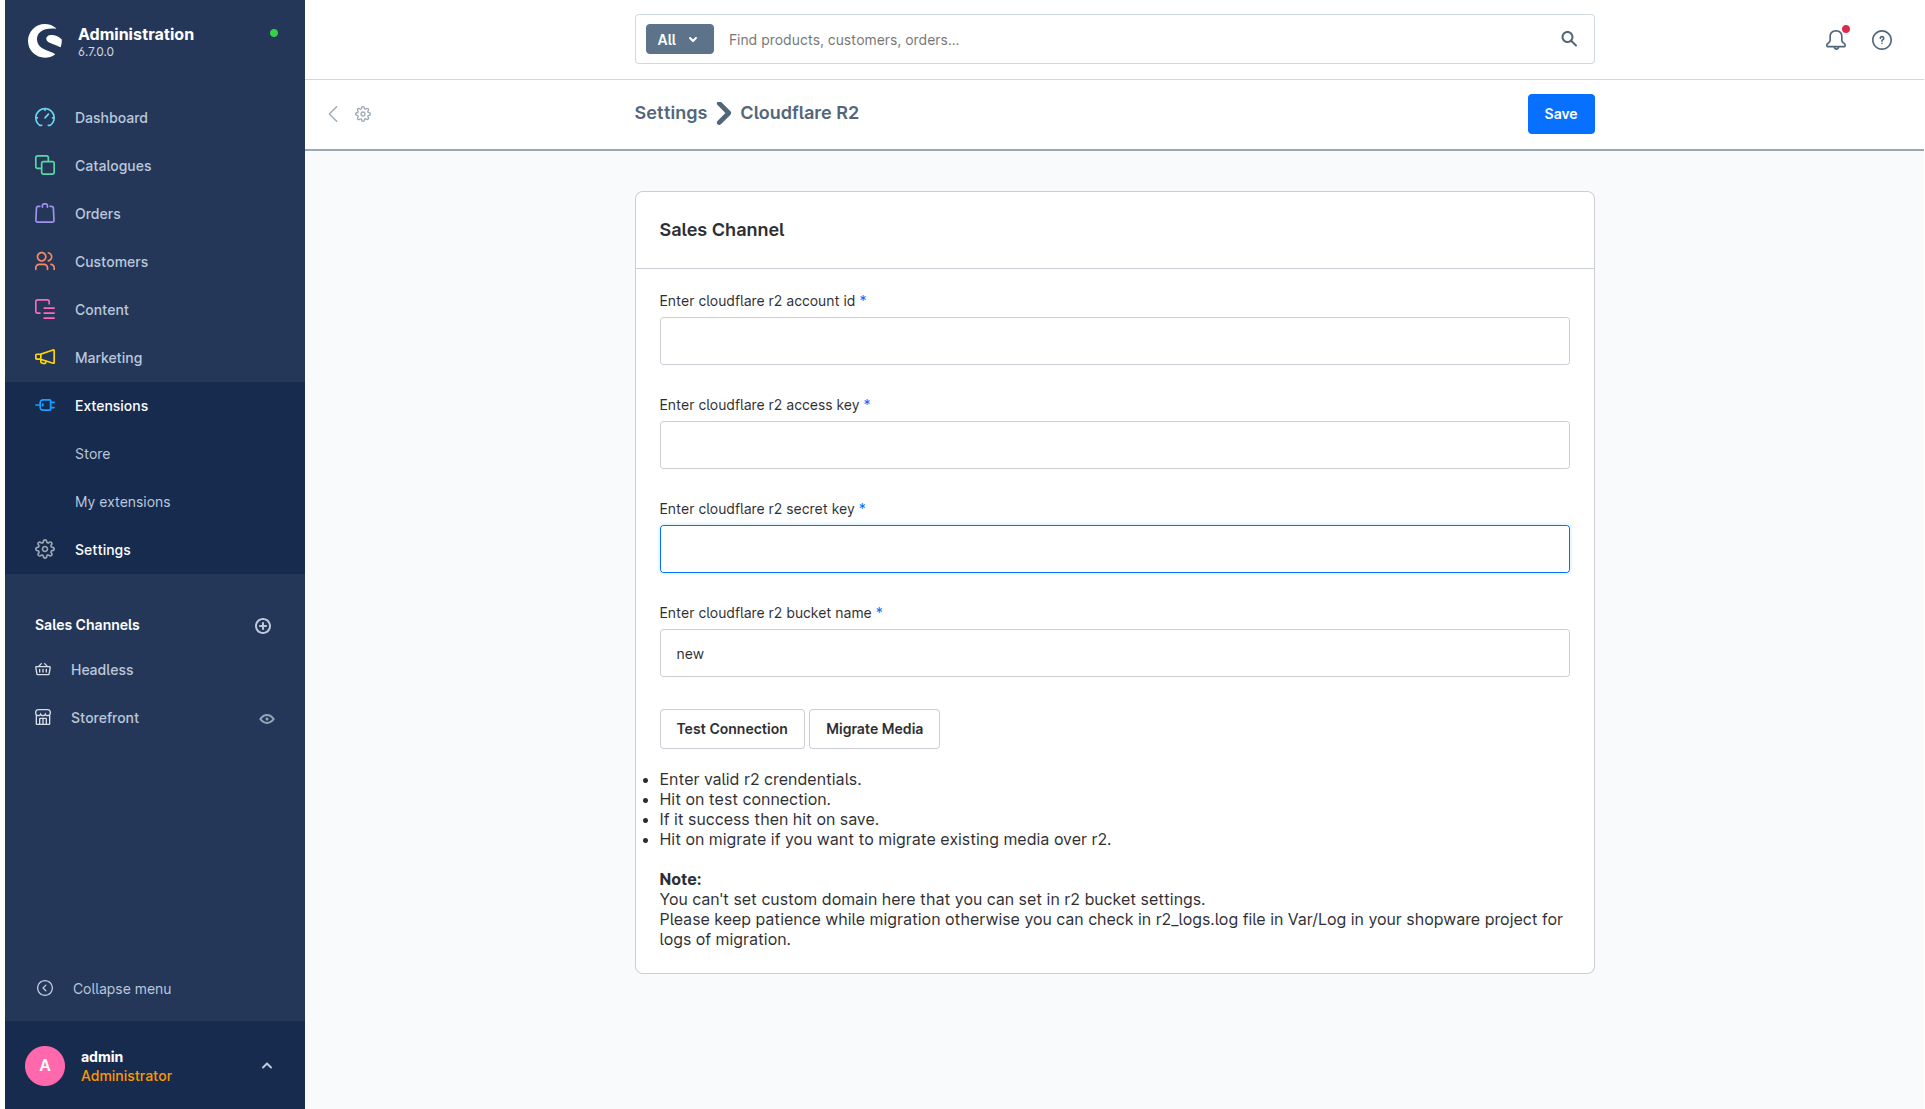Open the Content menu item
The height and width of the screenshot is (1109, 1925).
[102, 310]
